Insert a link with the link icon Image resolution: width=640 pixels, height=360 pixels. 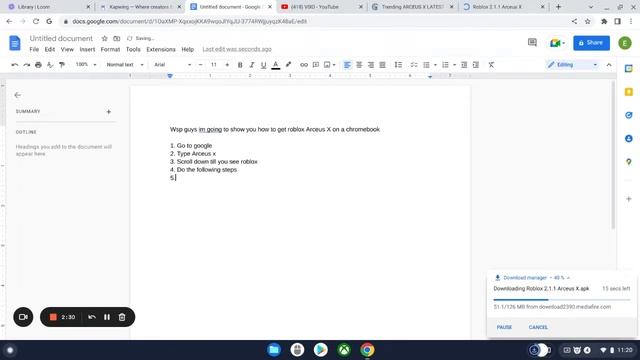pyautogui.click(x=304, y=65)
